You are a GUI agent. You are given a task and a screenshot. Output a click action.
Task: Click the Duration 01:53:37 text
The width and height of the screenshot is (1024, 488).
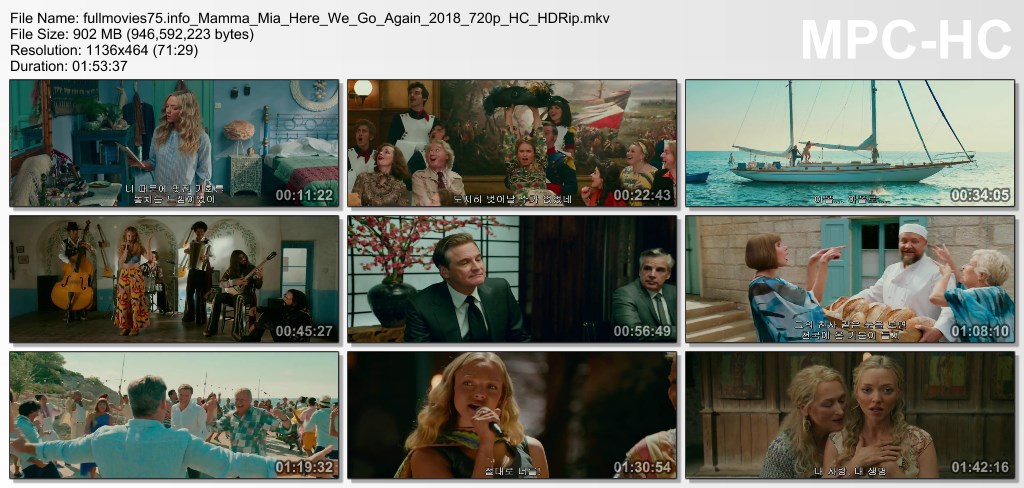tap(69, 66)
